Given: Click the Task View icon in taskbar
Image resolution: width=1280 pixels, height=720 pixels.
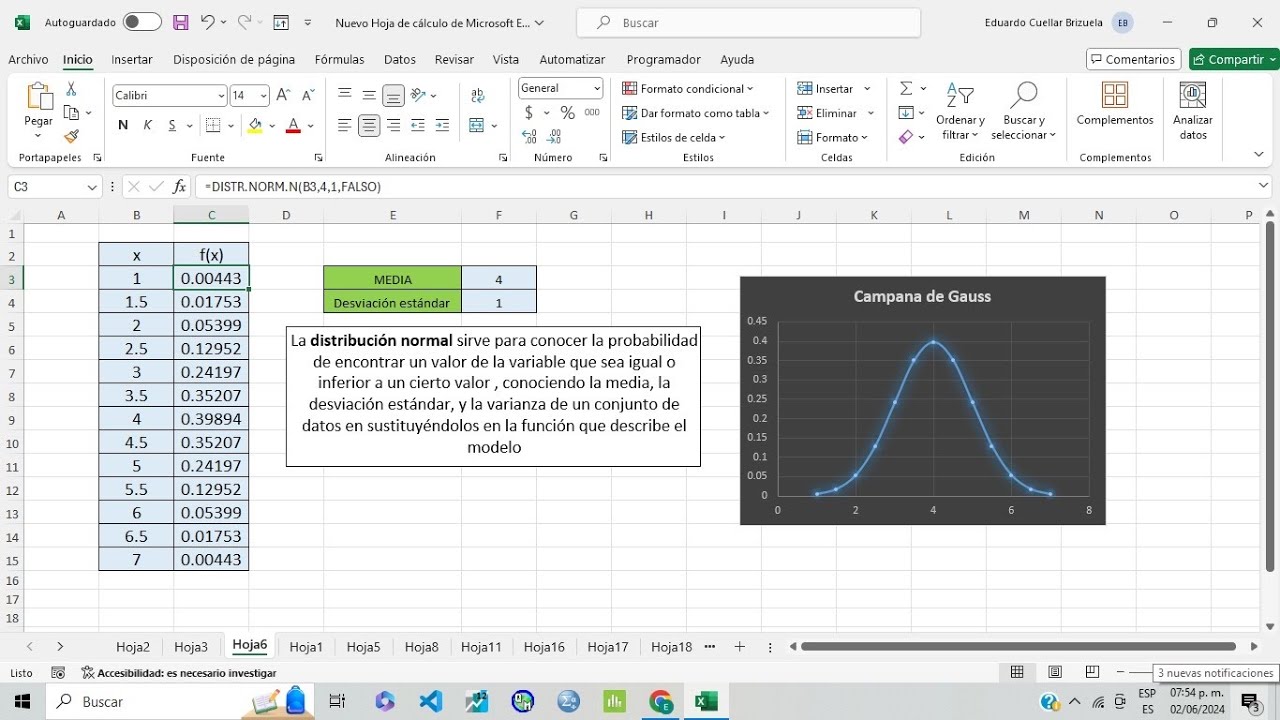Looking at the screenshot, I should click(x=337, y=701).
